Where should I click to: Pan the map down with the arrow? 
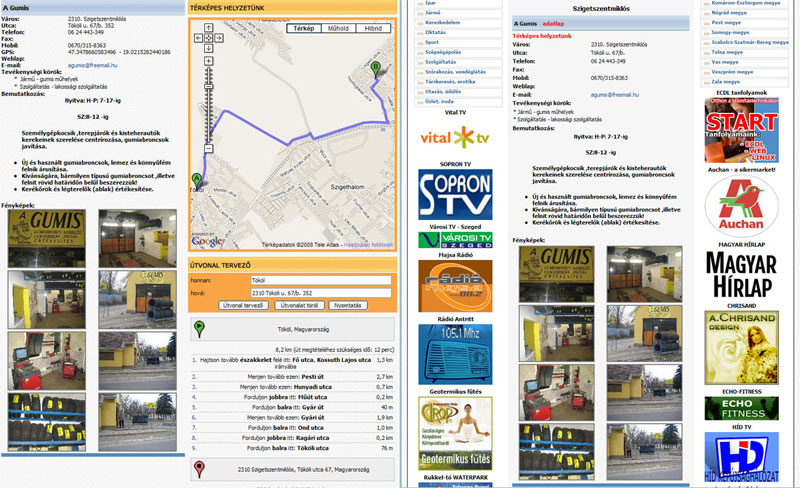coord(208,48)
